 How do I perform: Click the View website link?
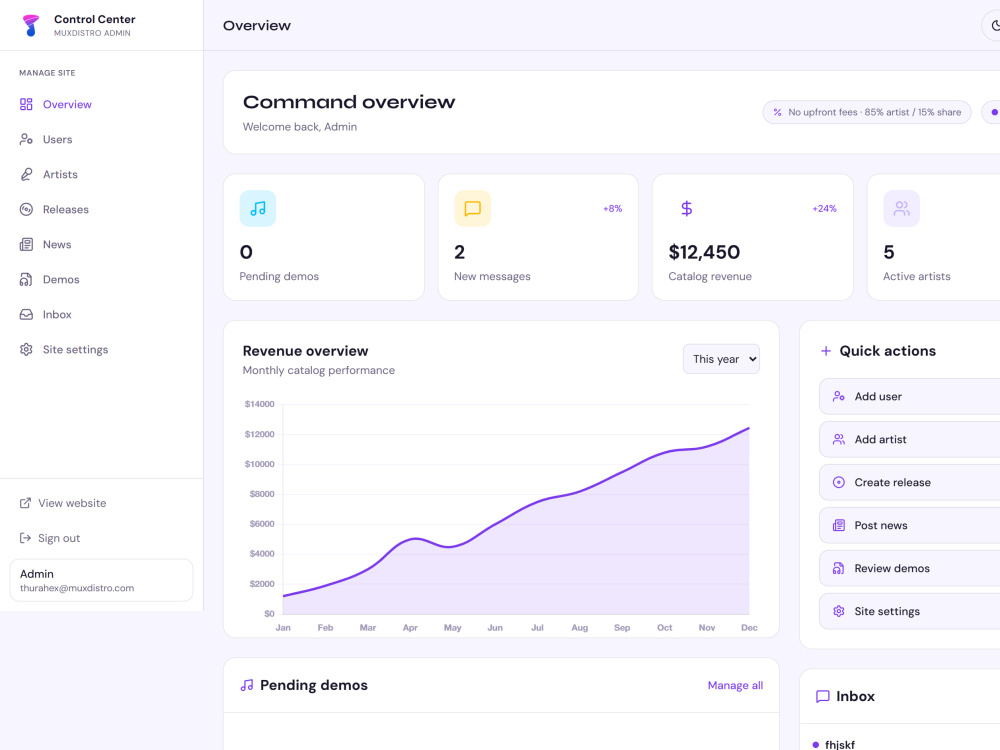102,503
